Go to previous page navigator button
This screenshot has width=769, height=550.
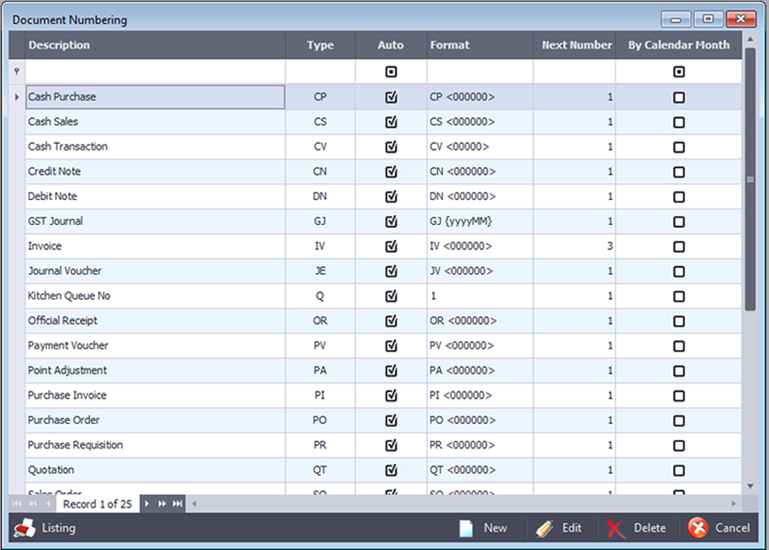pos(33,504)
